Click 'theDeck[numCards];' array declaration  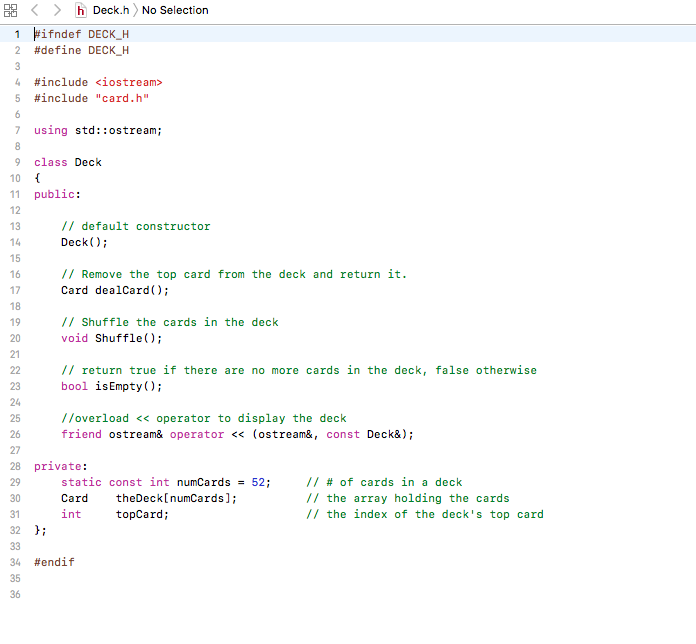click(x=176, y=498)
